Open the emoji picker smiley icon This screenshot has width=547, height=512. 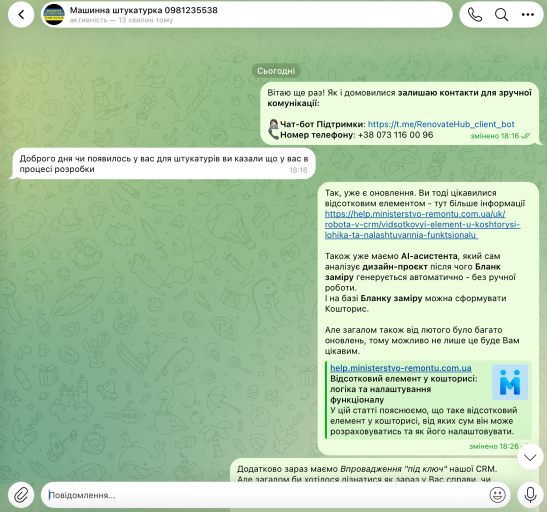(x=497, y=495)
